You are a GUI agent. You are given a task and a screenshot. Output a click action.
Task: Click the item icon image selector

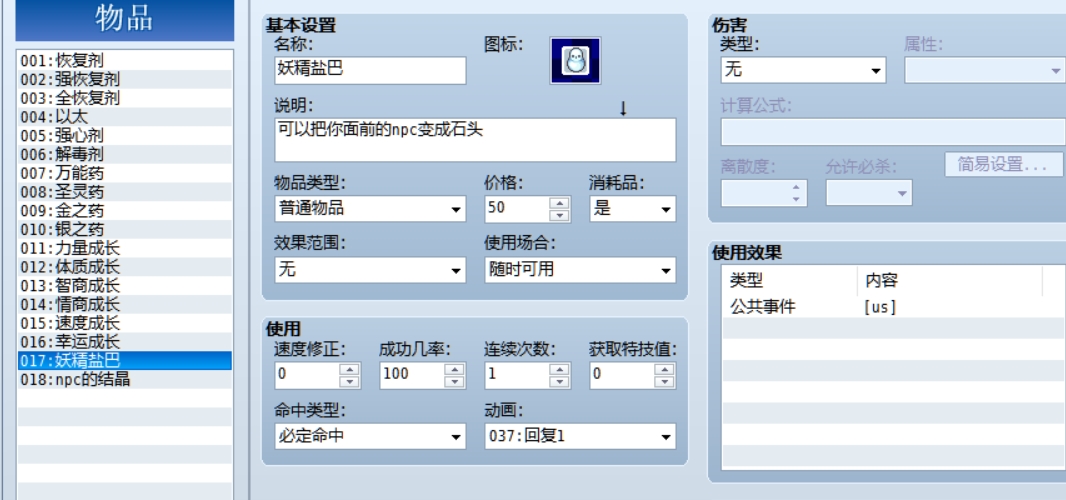pyautogui.click(x=575, y=61)
